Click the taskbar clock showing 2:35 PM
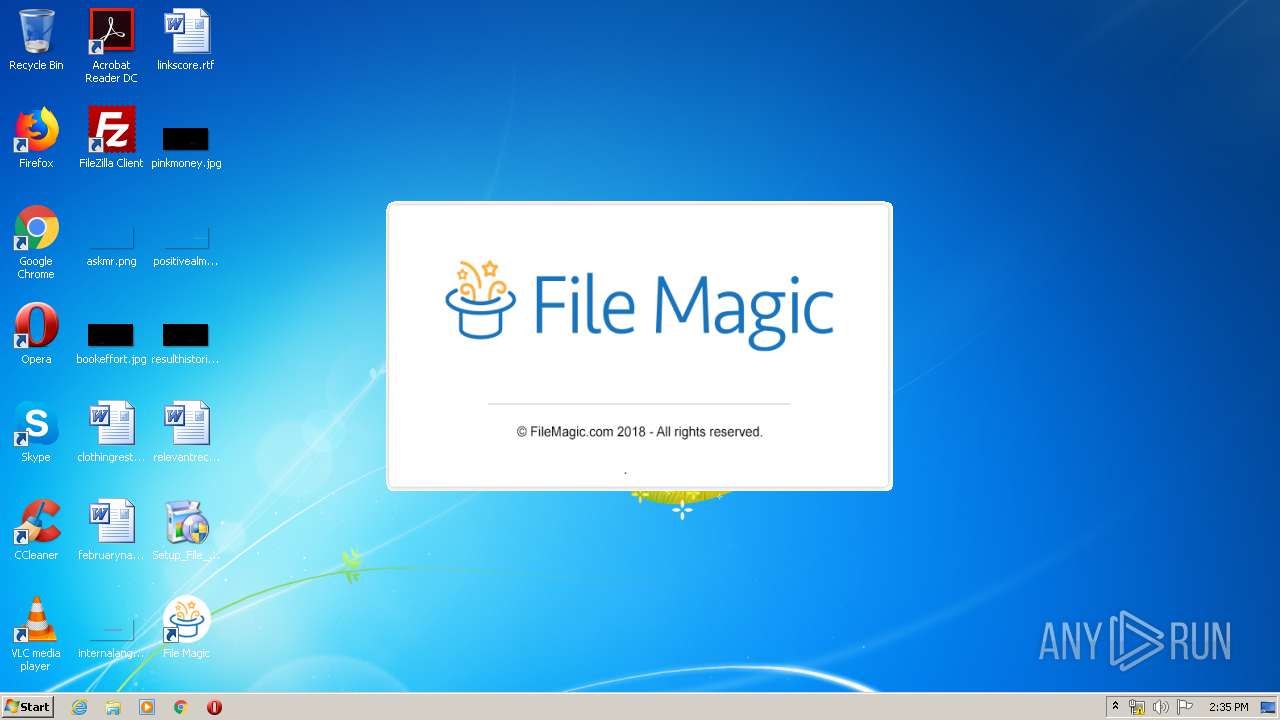This screenshot has height=720, width=1280. click(x=1228, y=707)
